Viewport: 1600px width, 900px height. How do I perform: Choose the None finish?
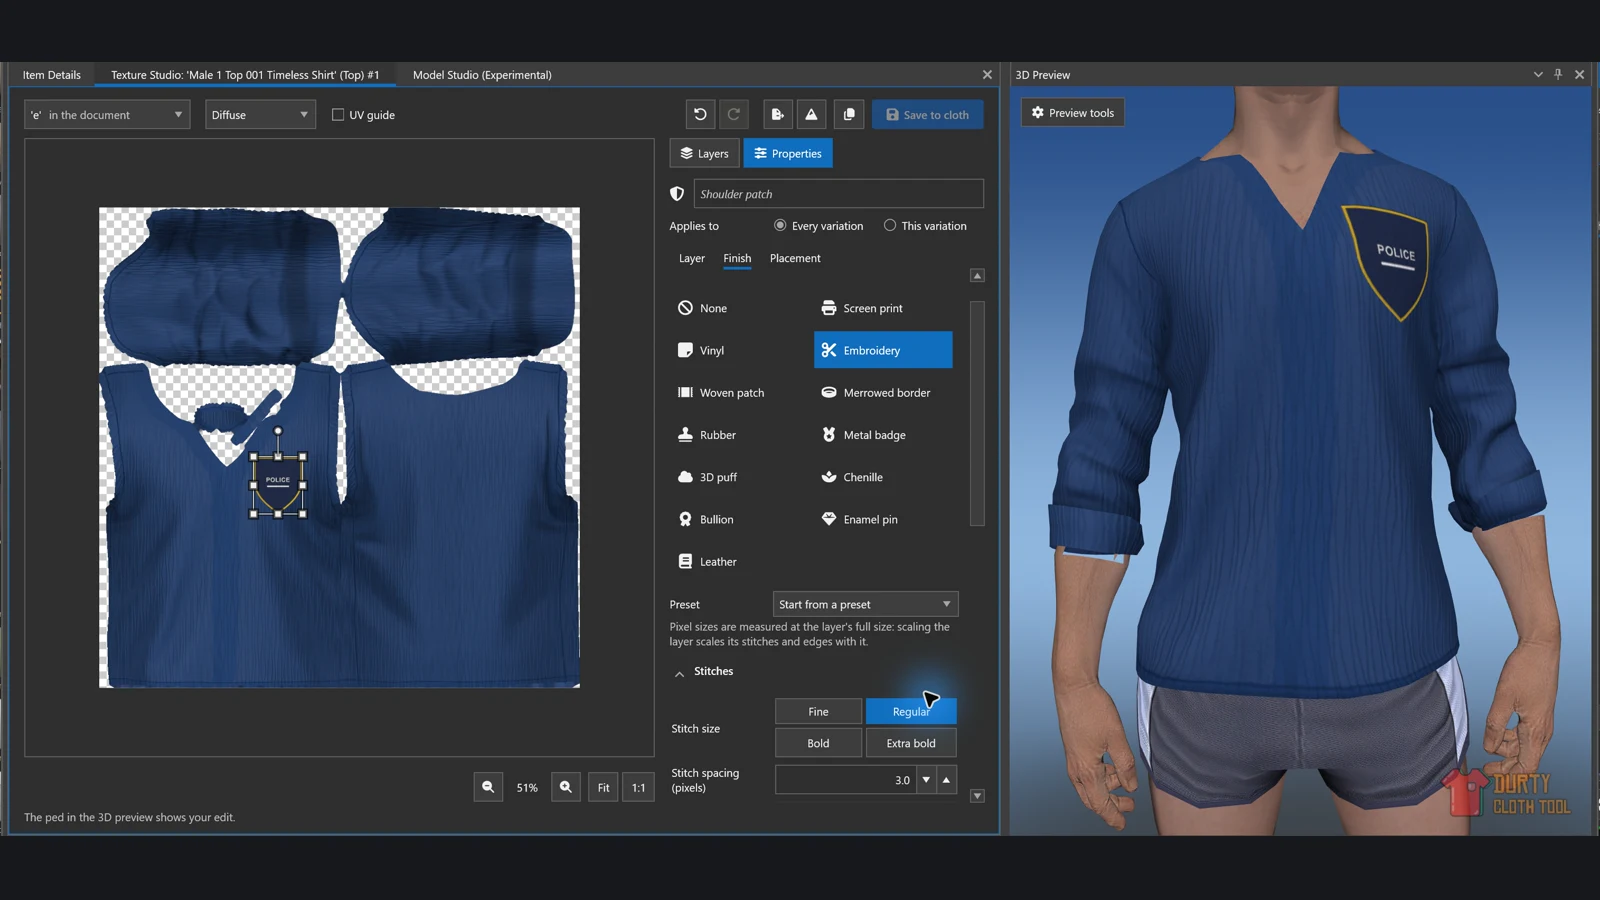(x=740, y=308)
